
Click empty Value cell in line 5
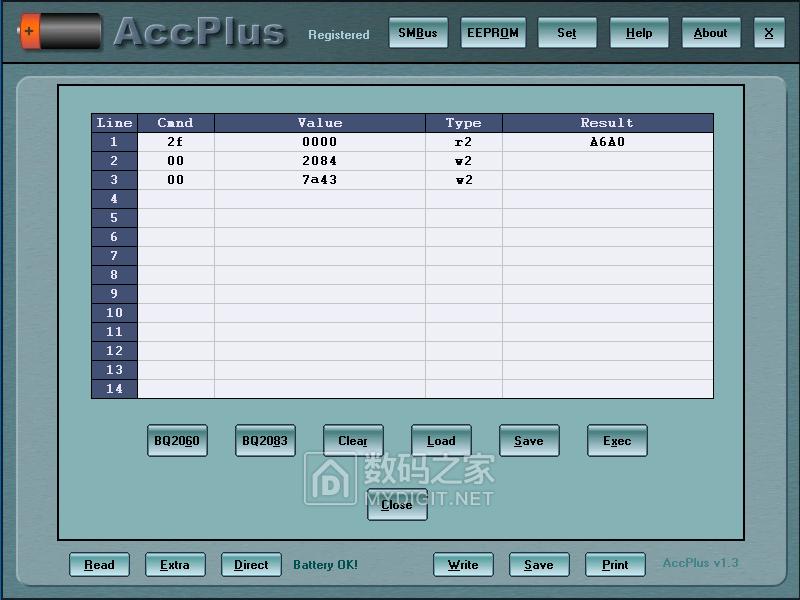320,218
